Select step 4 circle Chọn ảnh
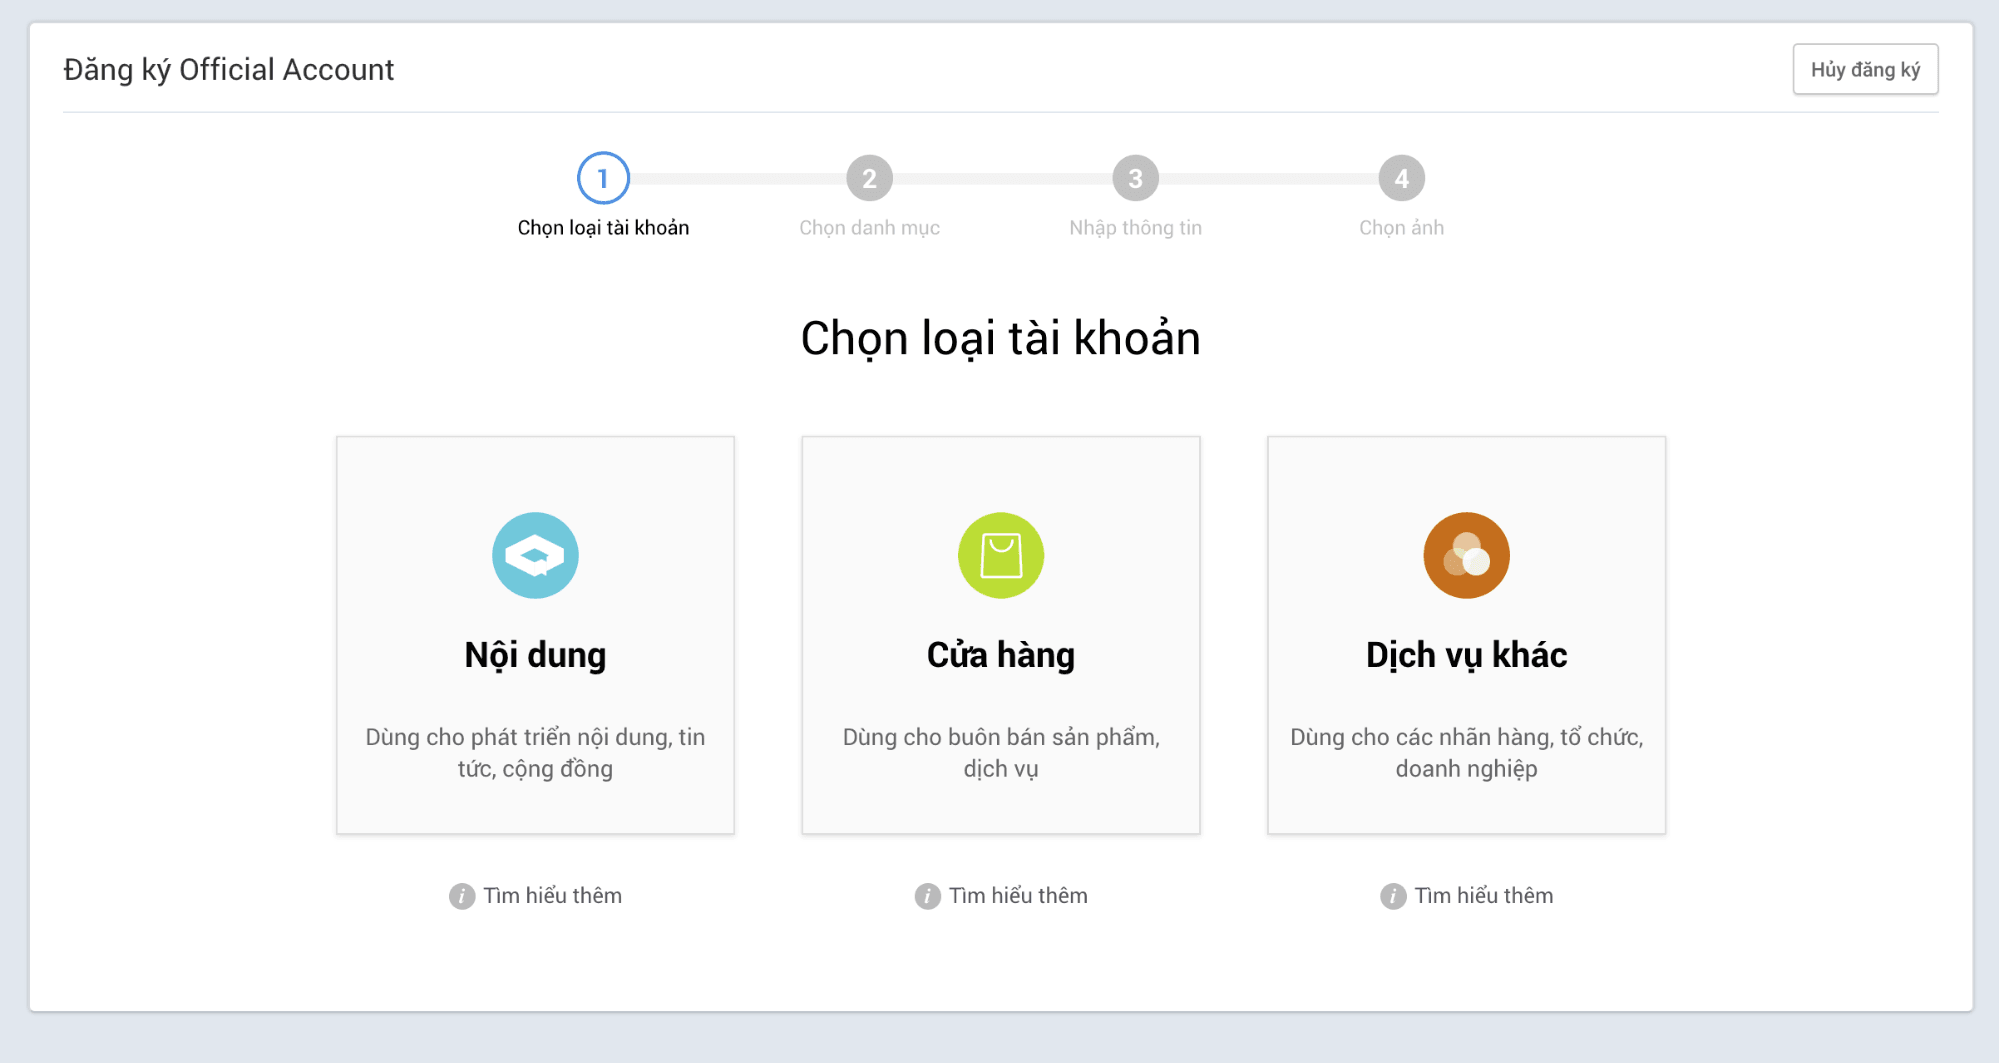This screenshot has width=1999, height=1063. click(x=1402, y=178)
